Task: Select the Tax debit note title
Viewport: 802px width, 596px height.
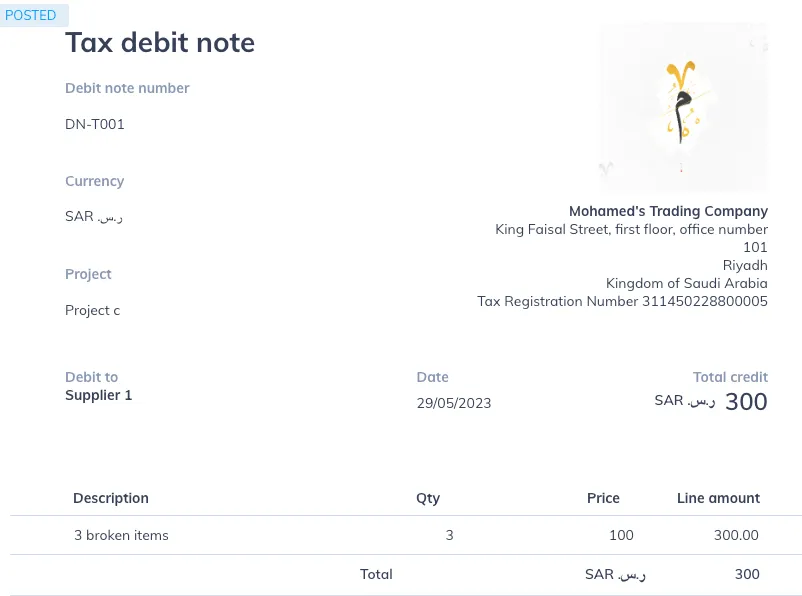Action: pos(160,43)
